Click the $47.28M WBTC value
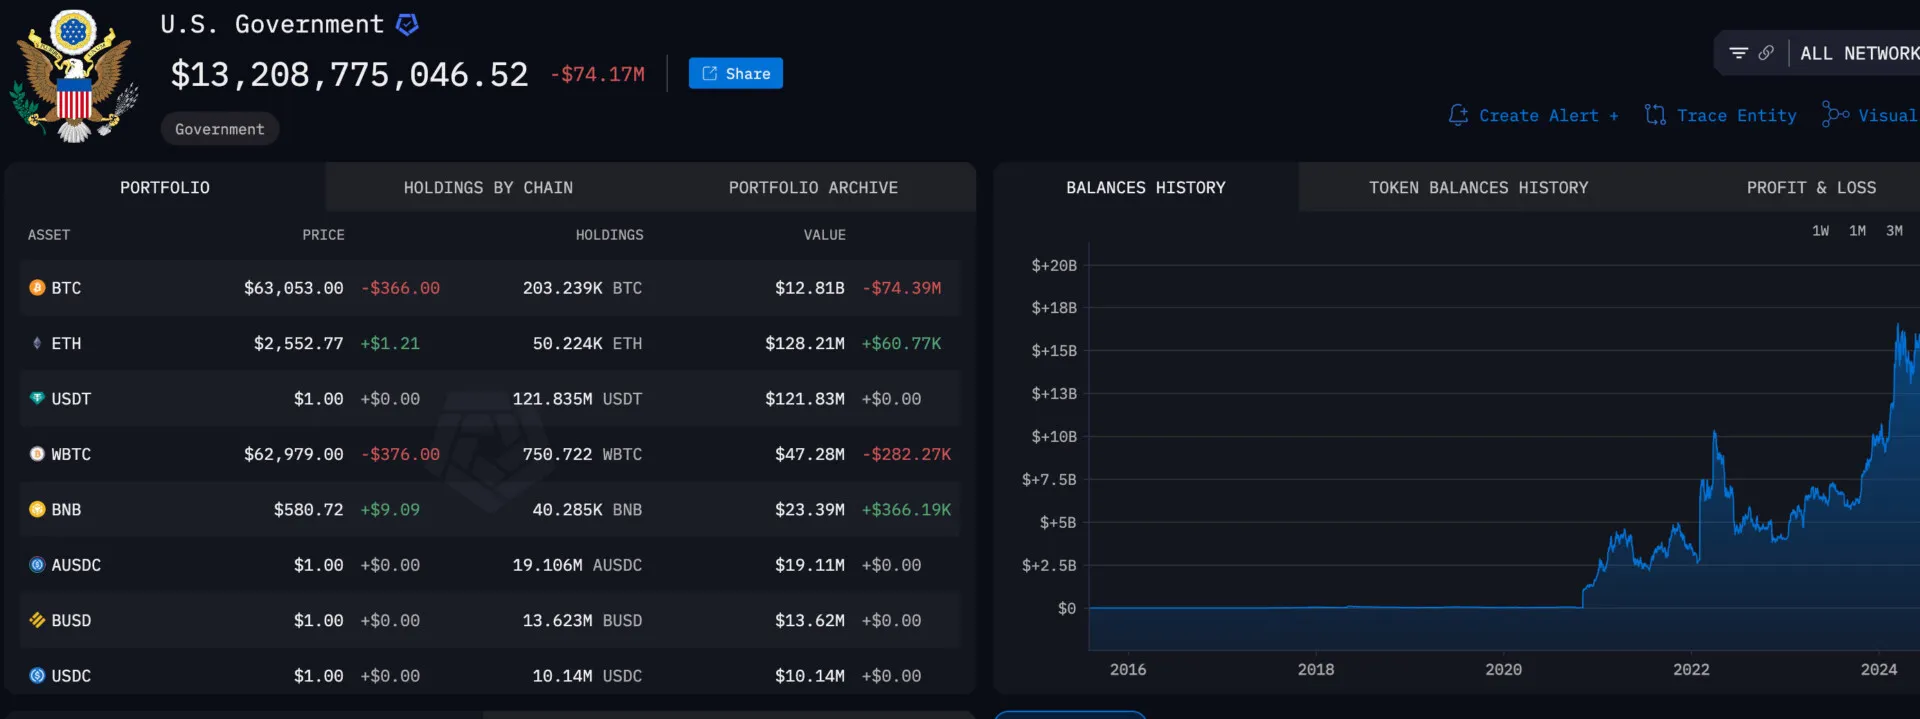 click(810, 454)
